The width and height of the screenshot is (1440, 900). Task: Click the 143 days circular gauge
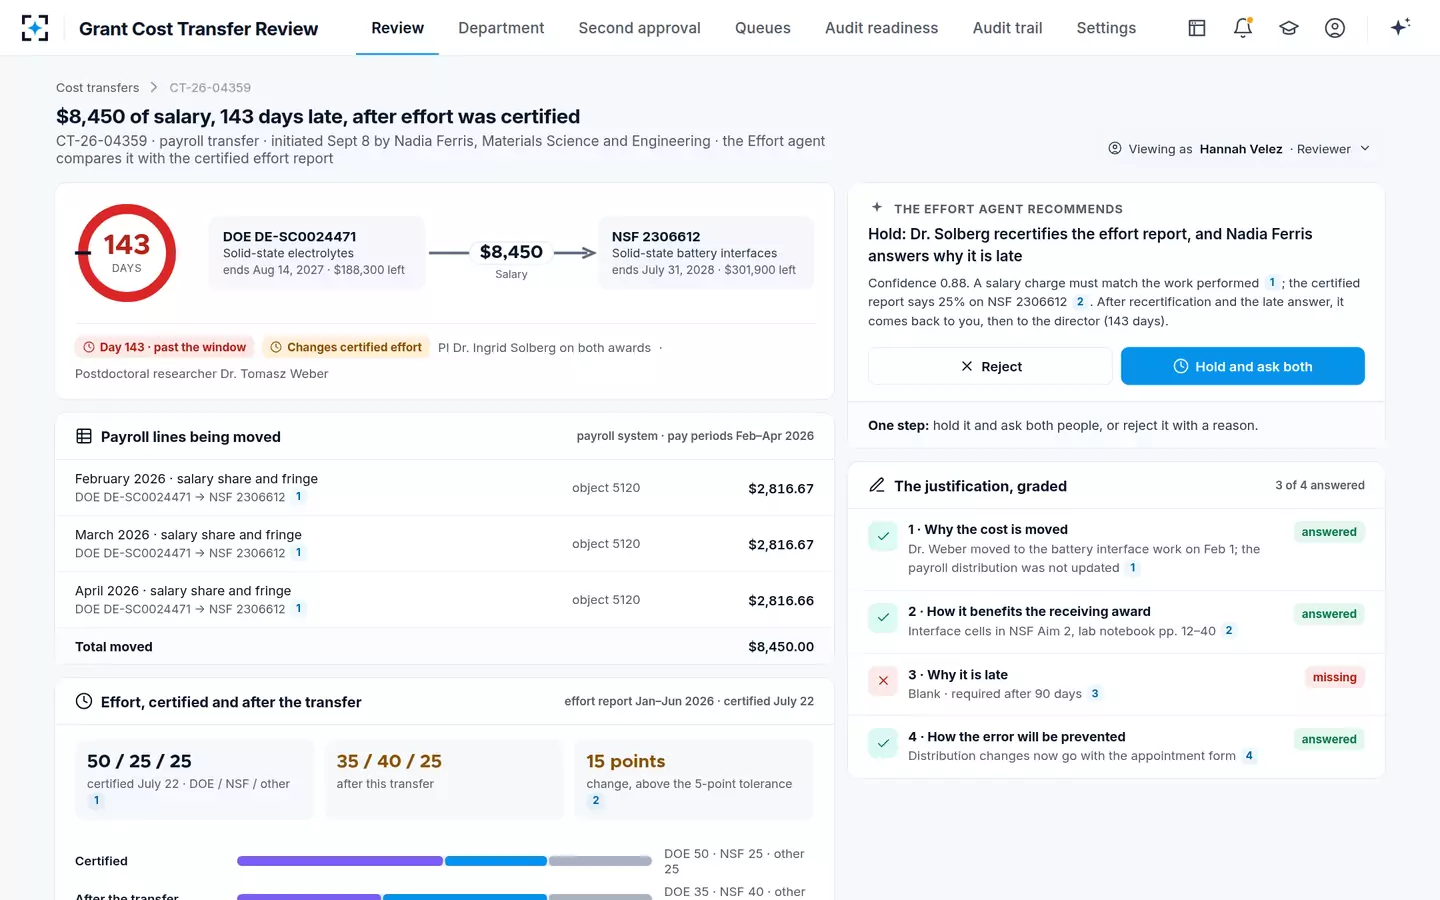click(x=127, y=253)
